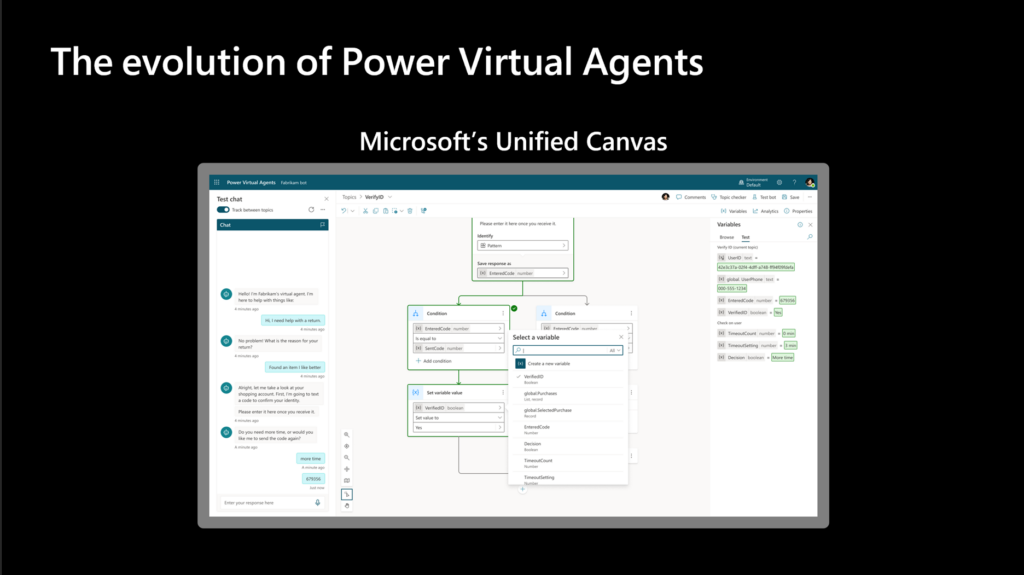Image resolution: width=1024 pixels, height=575 pixels.
Task: Click the 'Enter your response here' field
Action: coord(265,502)
